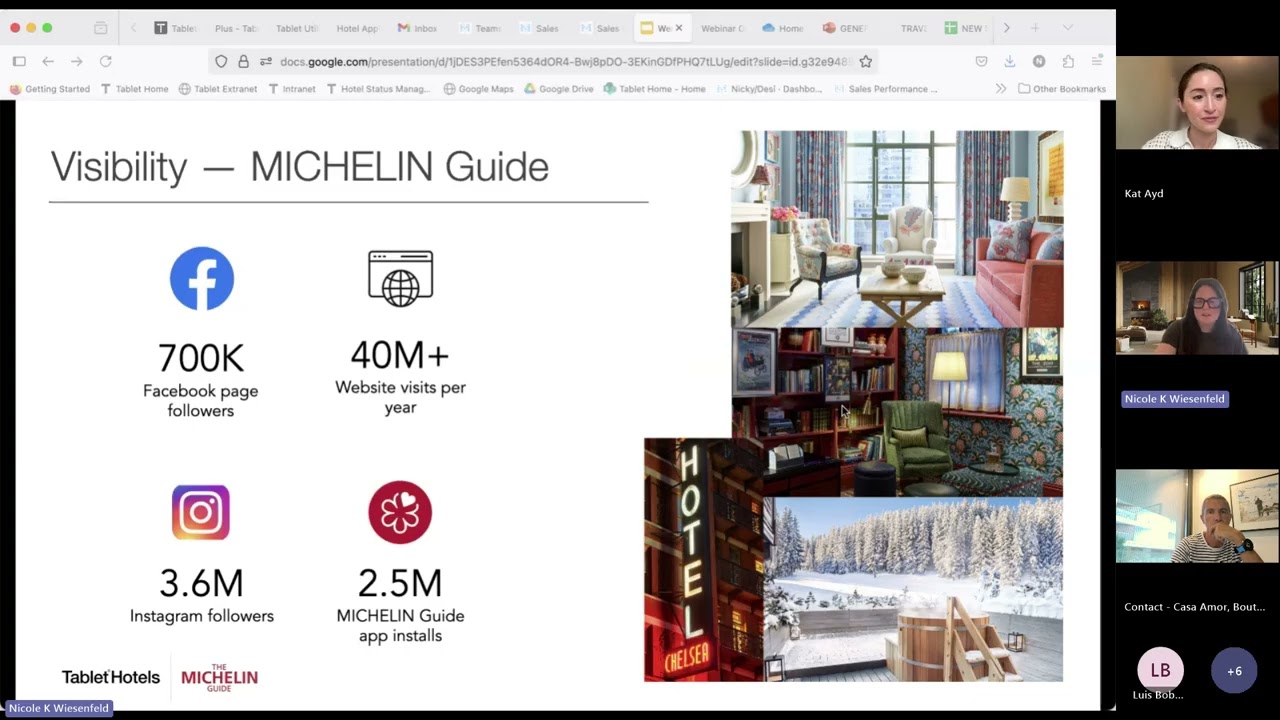The height and width of the screenshot is (720, 1280).
Task: Open the Tablet Home - Home bookmark
Action: [654, 89]
